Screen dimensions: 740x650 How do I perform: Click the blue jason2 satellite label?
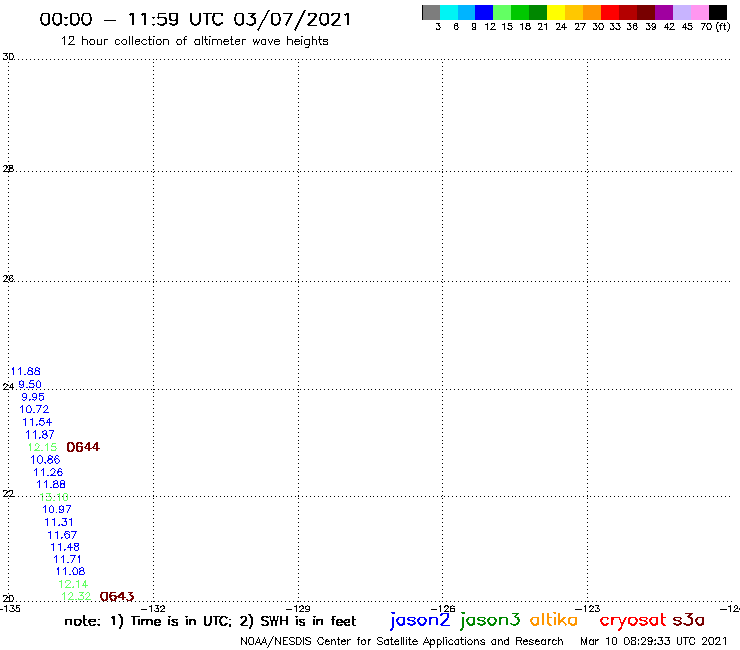pos(420,620)
